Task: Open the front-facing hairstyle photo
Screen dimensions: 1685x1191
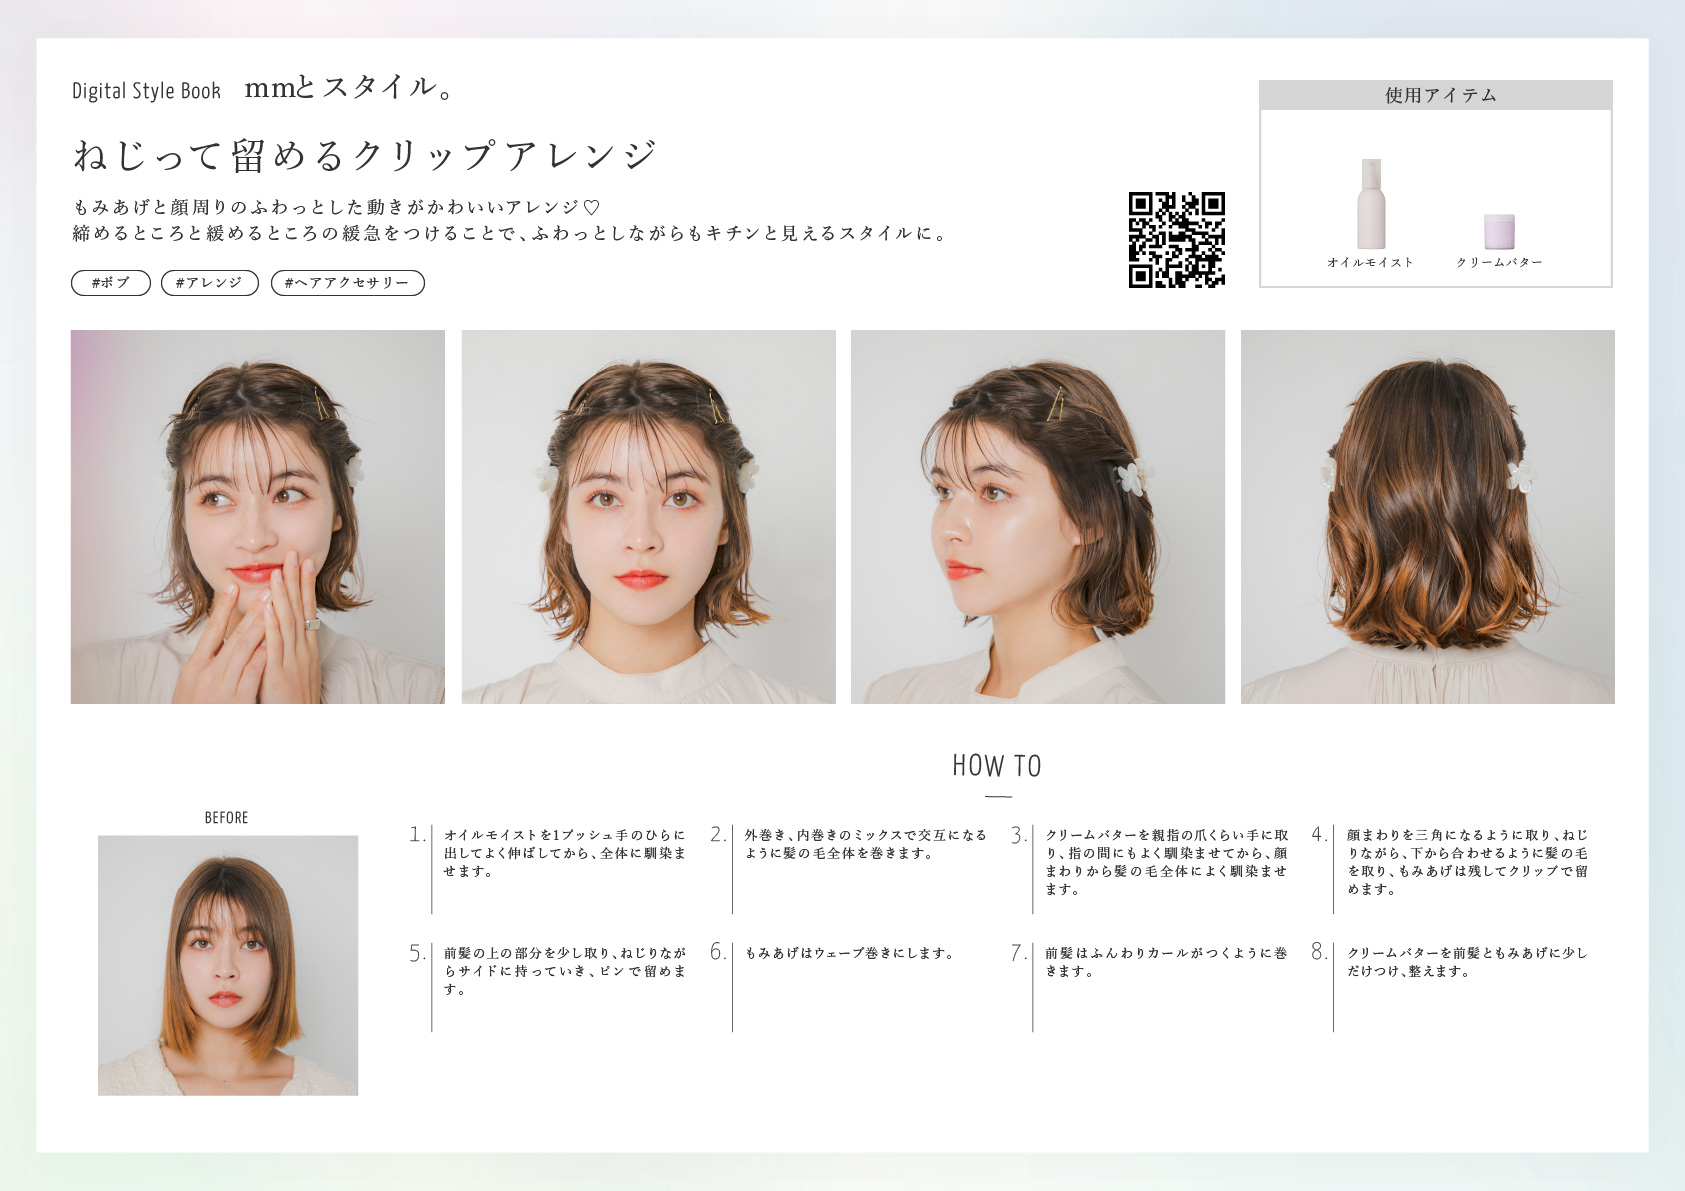Action: click(x=648, y=517)
